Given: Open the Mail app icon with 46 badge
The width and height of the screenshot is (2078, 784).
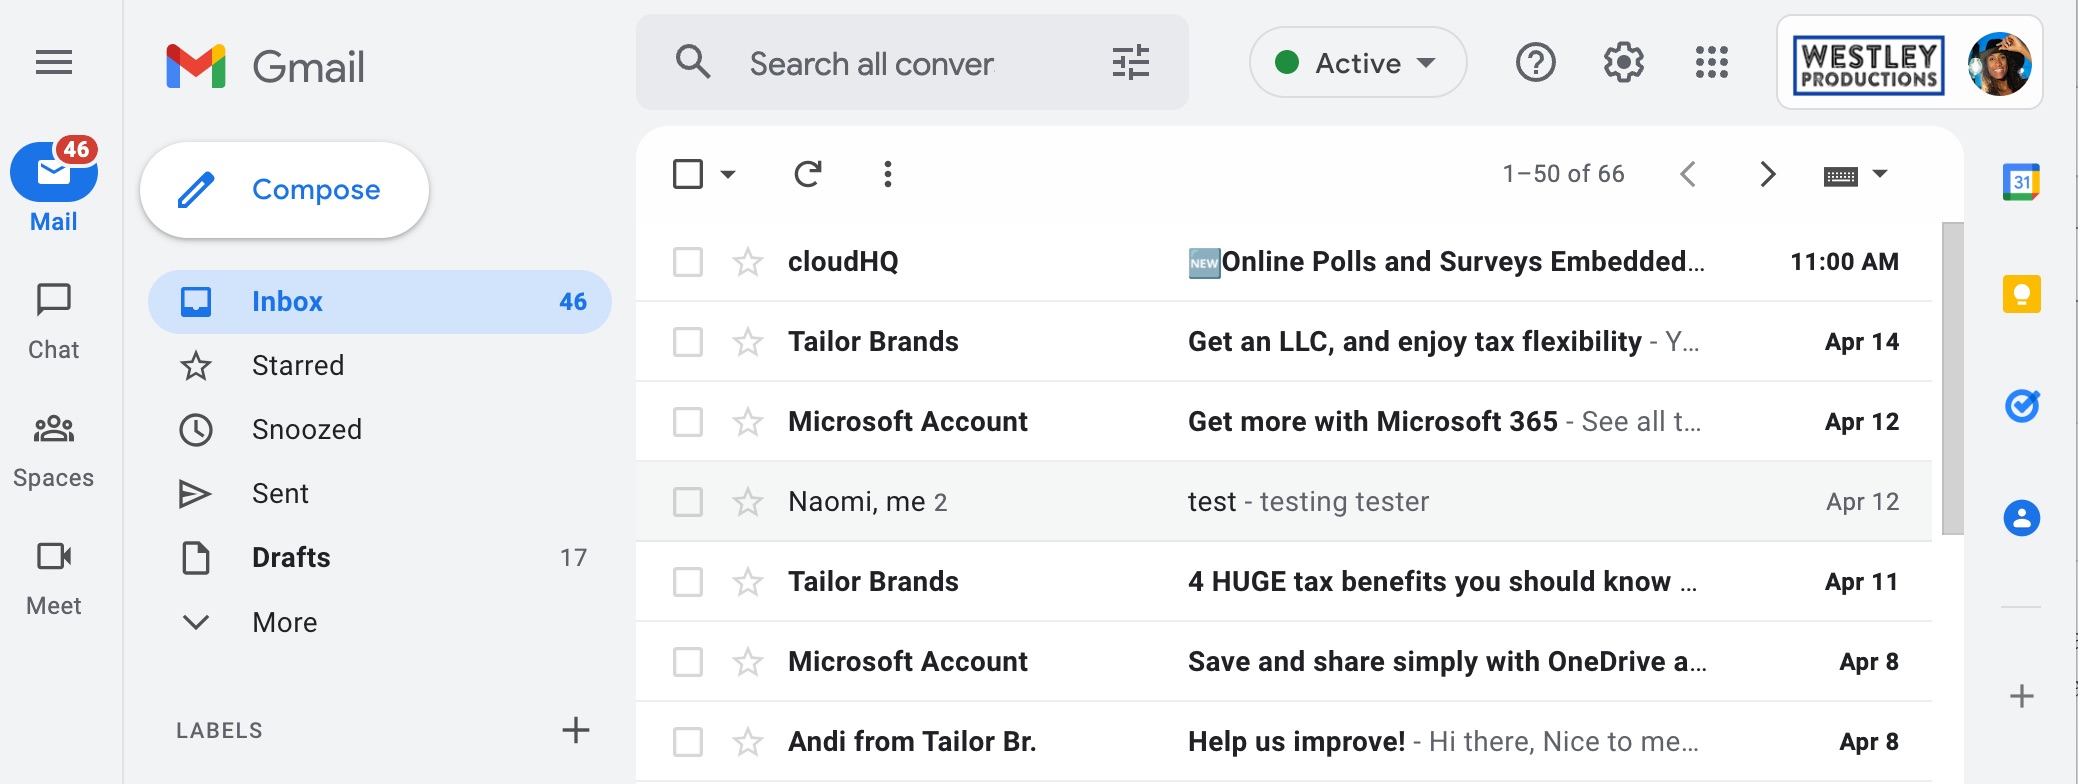Looking at the screenshot, I should [x=54, y=172].
